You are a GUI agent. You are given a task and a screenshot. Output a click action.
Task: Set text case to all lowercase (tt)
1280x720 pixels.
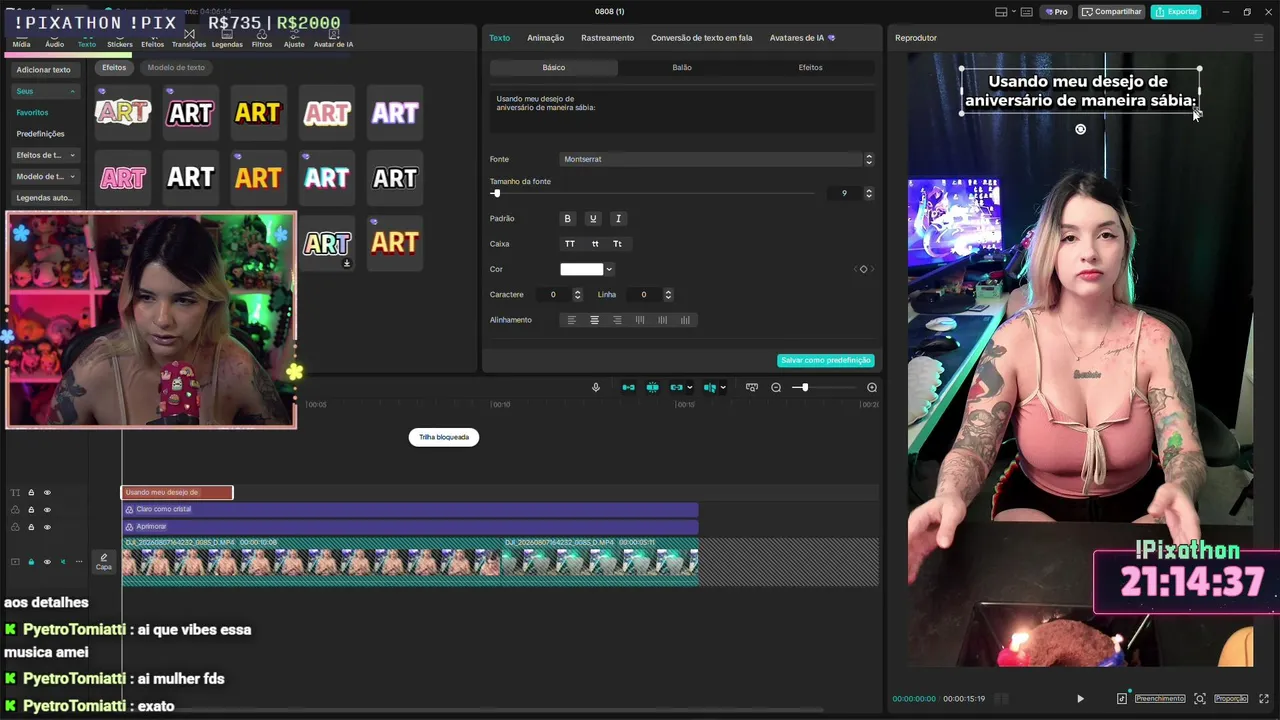click(x=595, y=244)
